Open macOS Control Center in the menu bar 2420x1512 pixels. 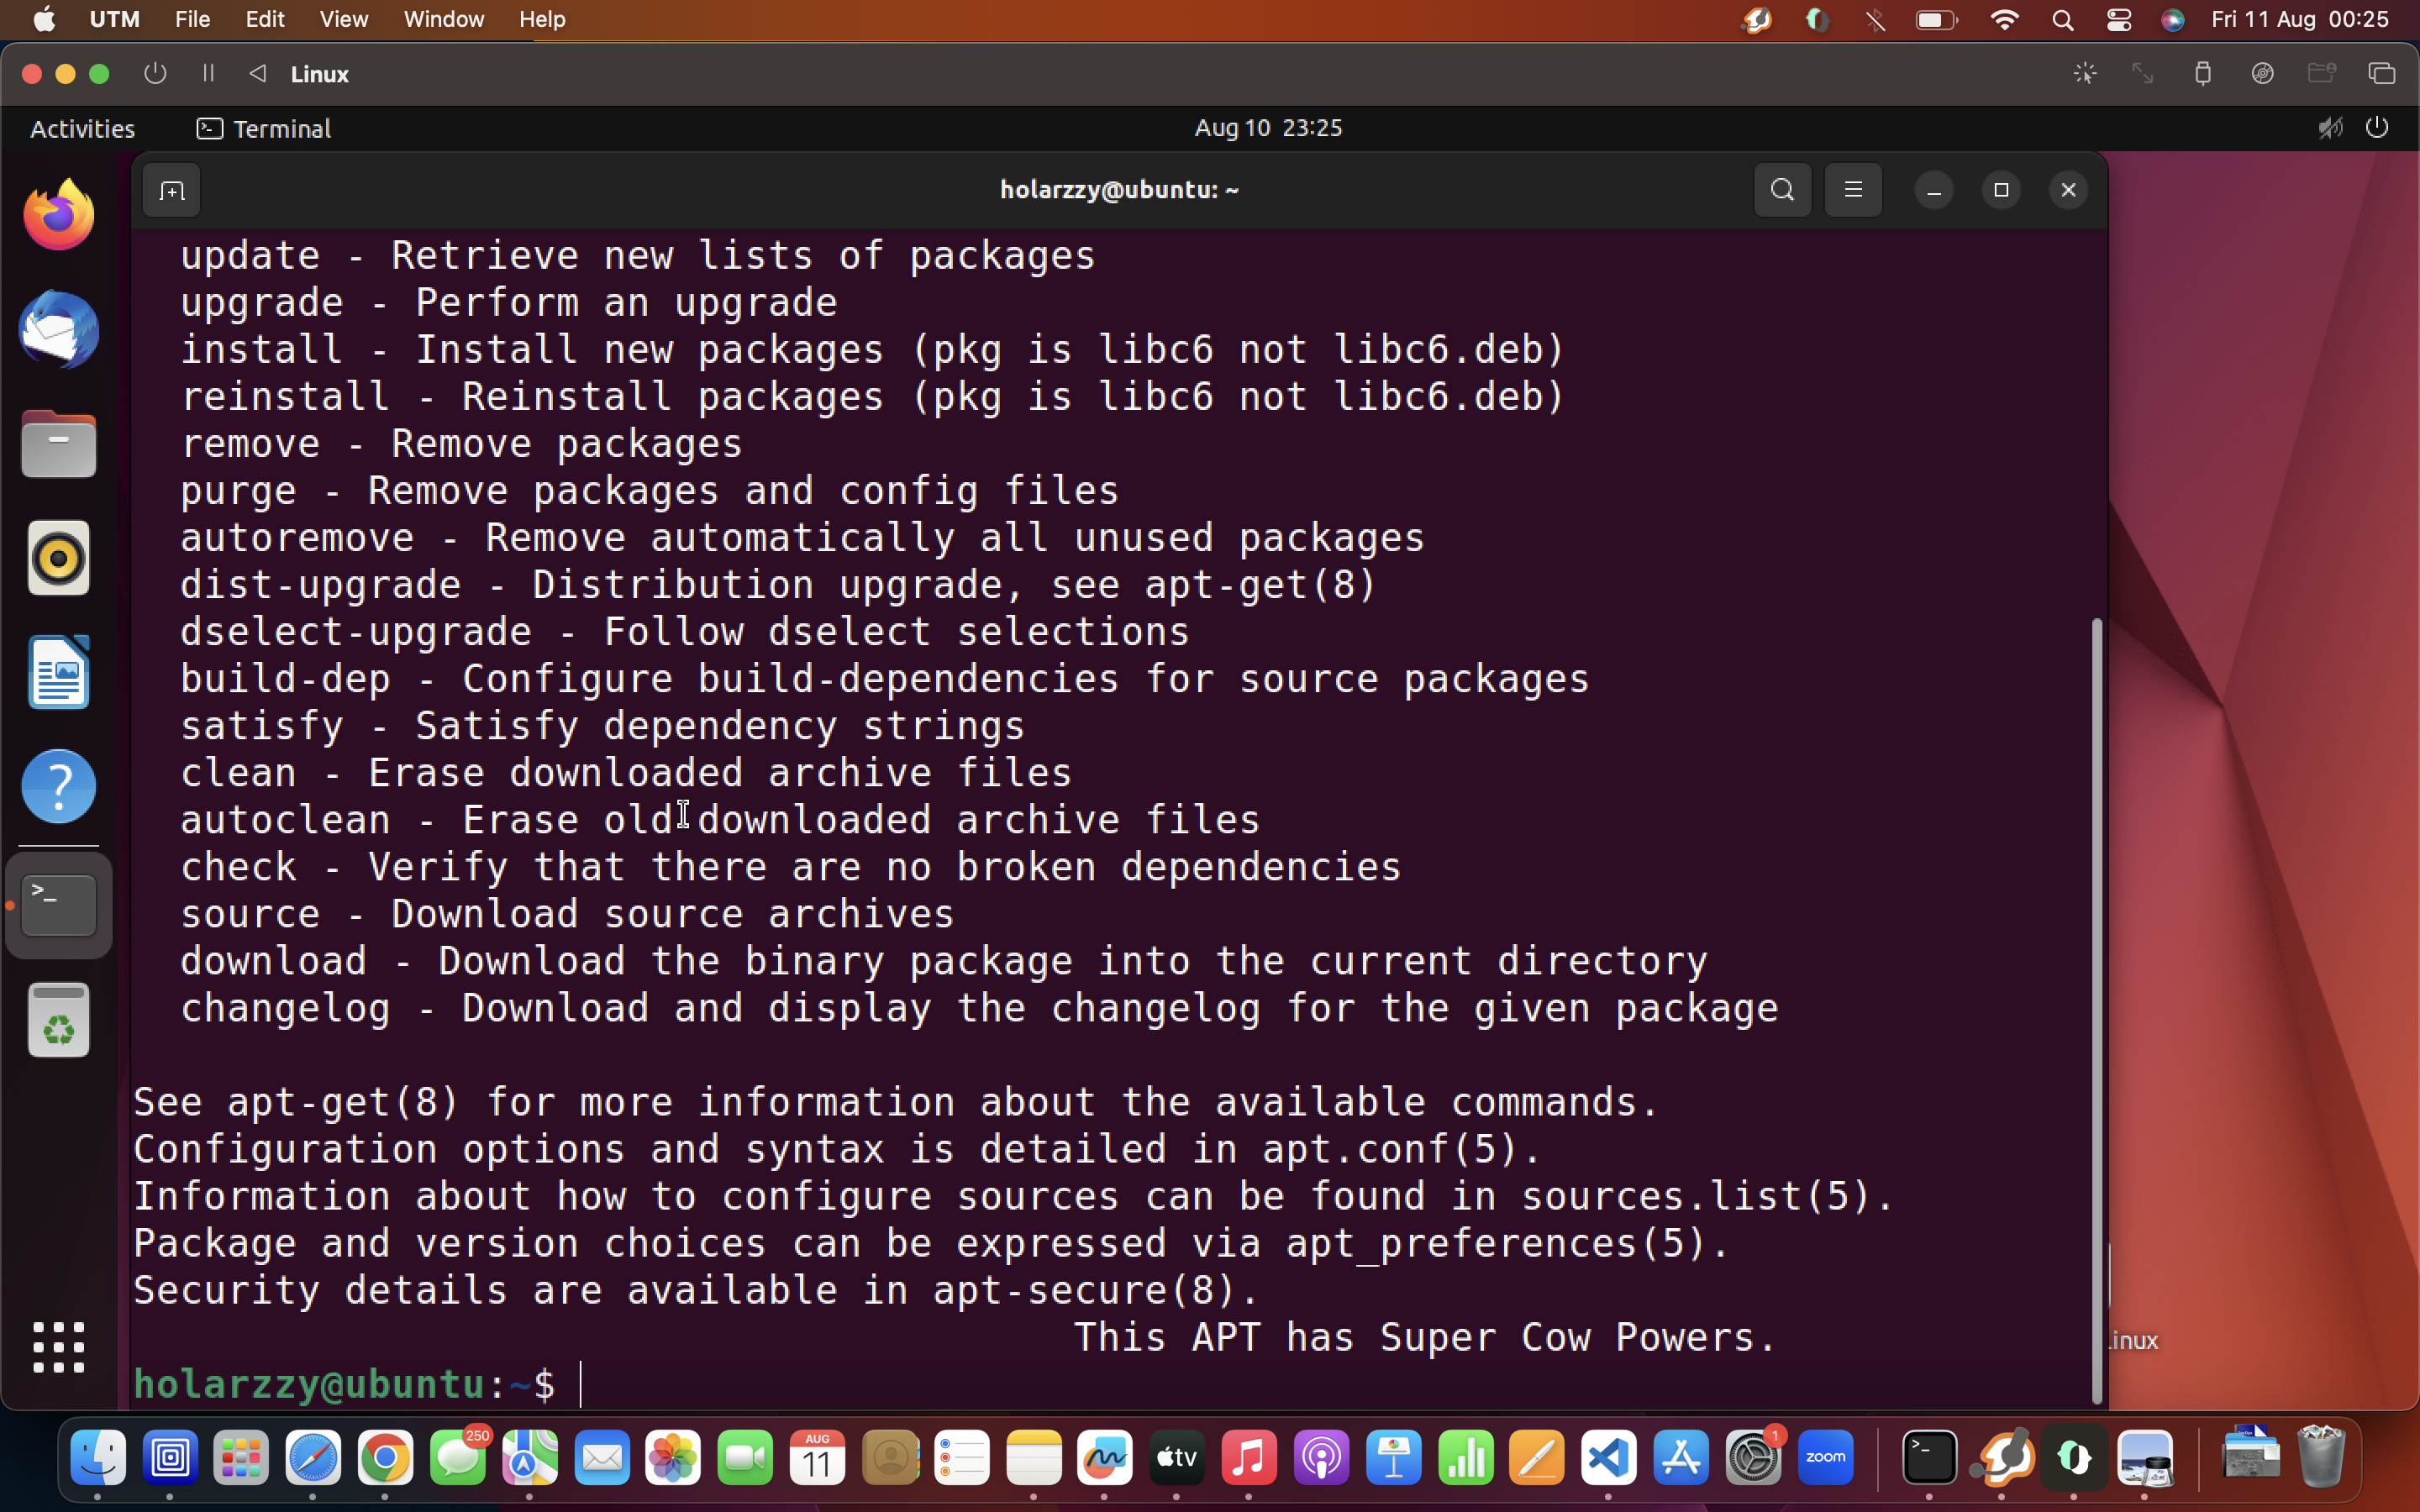click(2118, 19)
